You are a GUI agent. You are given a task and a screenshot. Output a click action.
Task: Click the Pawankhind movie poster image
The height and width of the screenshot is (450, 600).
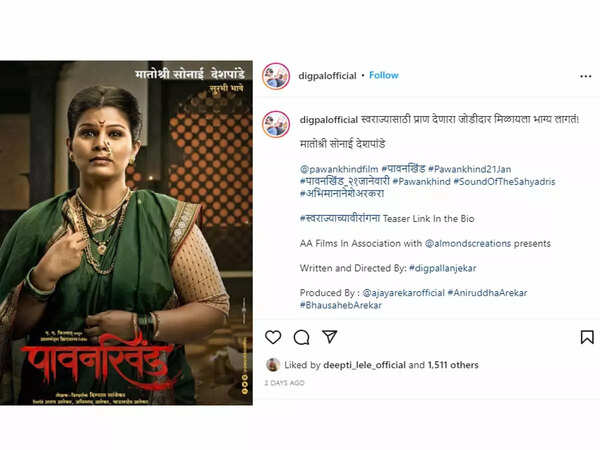tap(126, 233)
